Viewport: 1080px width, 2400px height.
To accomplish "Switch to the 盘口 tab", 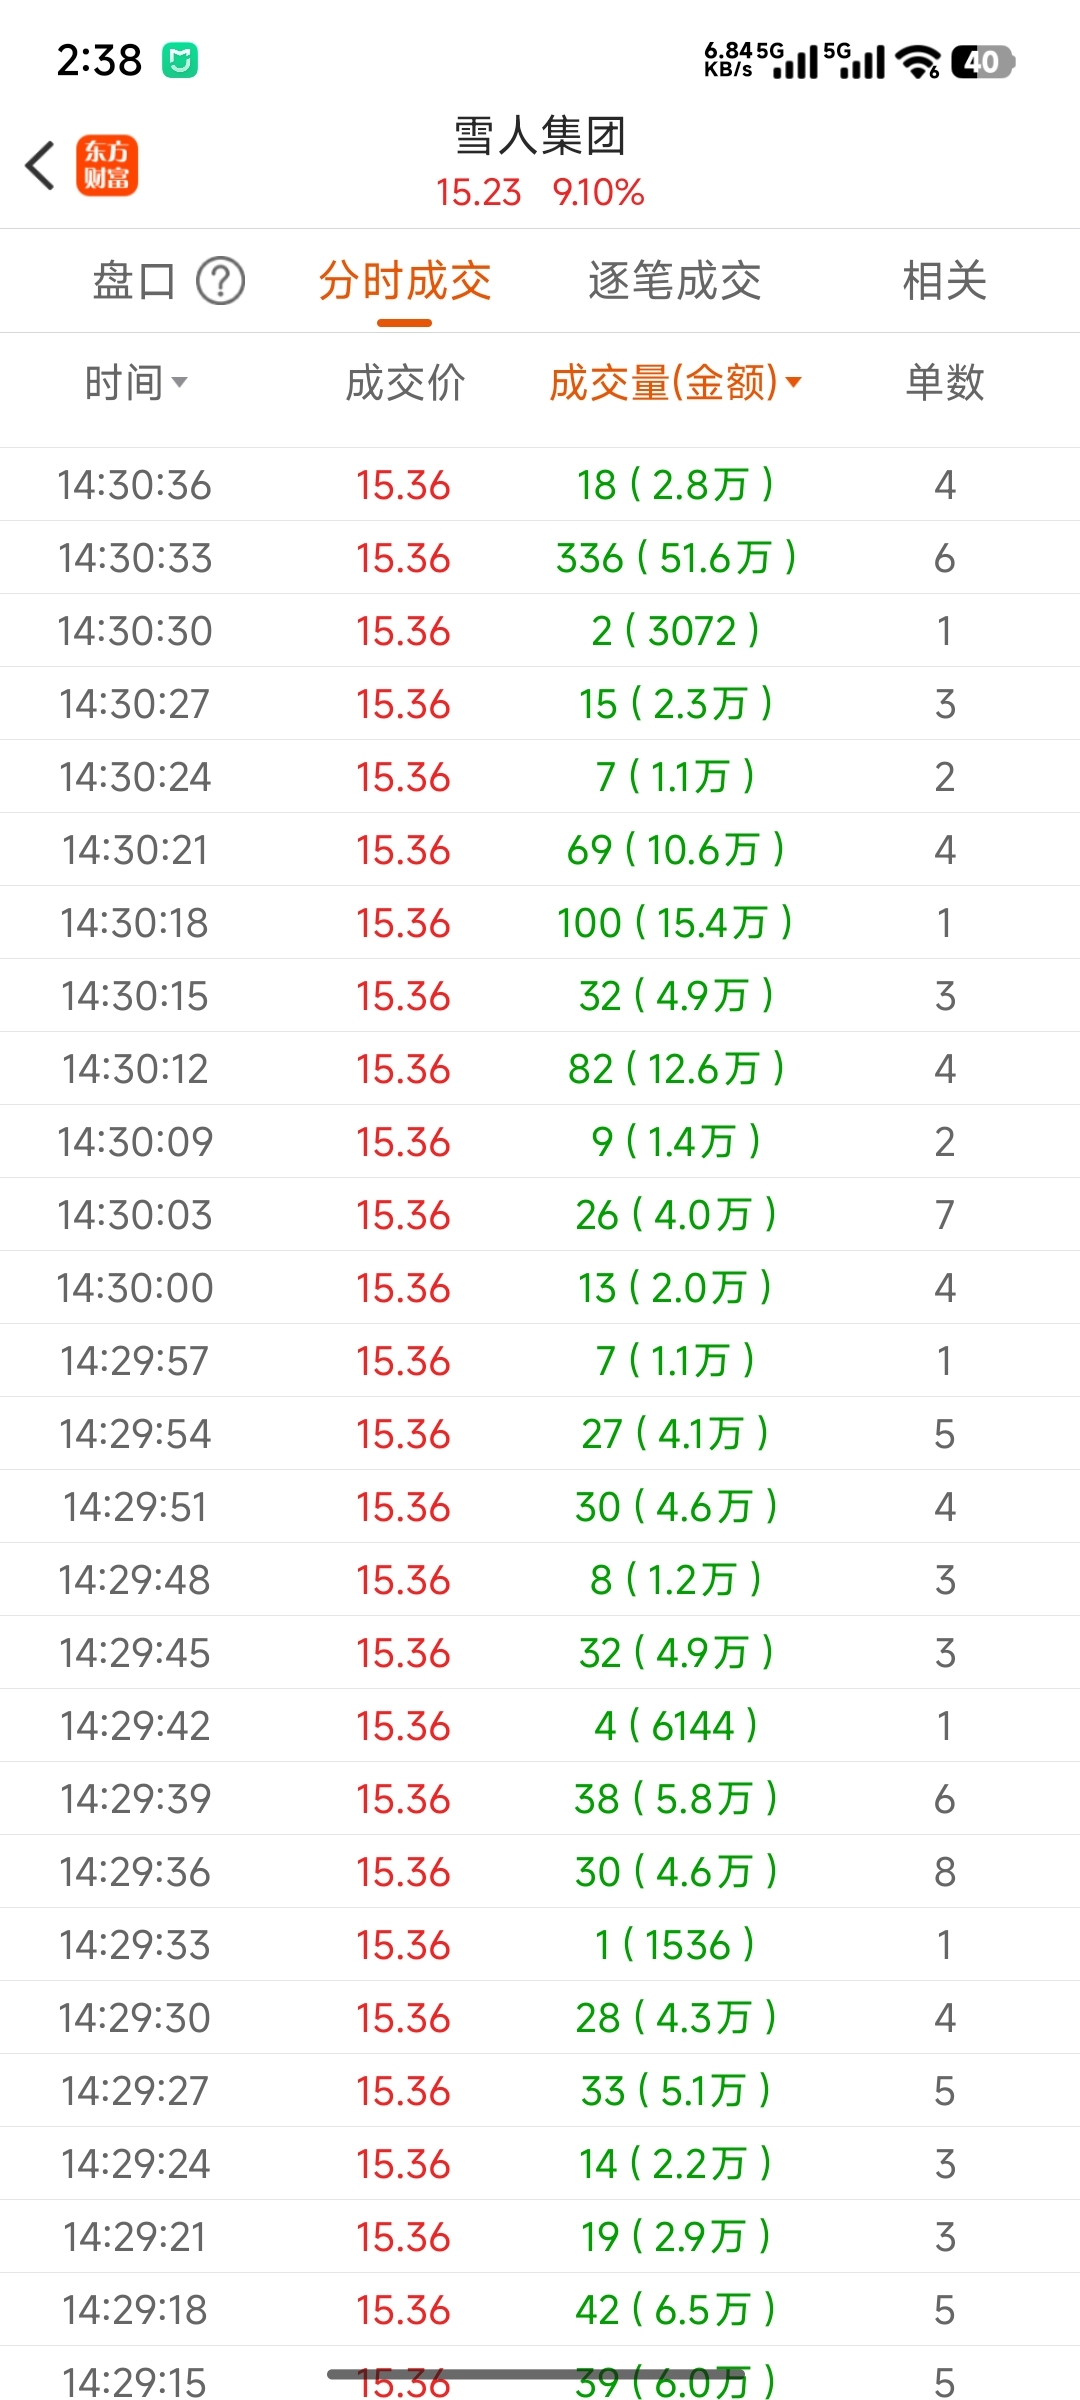I will (x=134, y=281).
